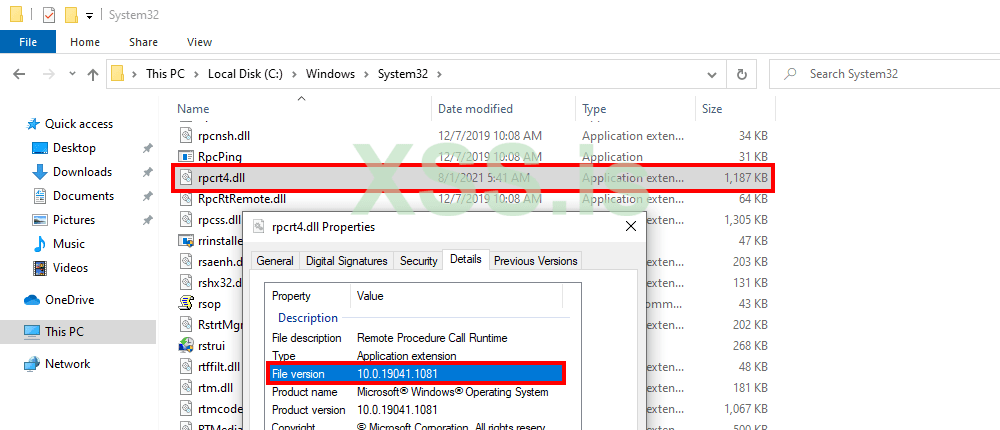Open the recent locations dropdown arrow
Viewport: 1000px width, 430px height.
click(72, 74)
